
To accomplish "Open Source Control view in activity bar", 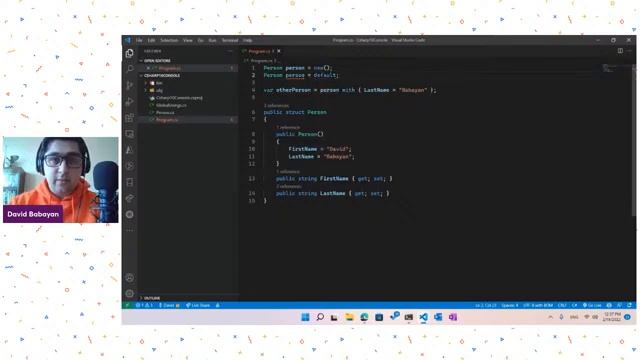I will coord(130,85).
